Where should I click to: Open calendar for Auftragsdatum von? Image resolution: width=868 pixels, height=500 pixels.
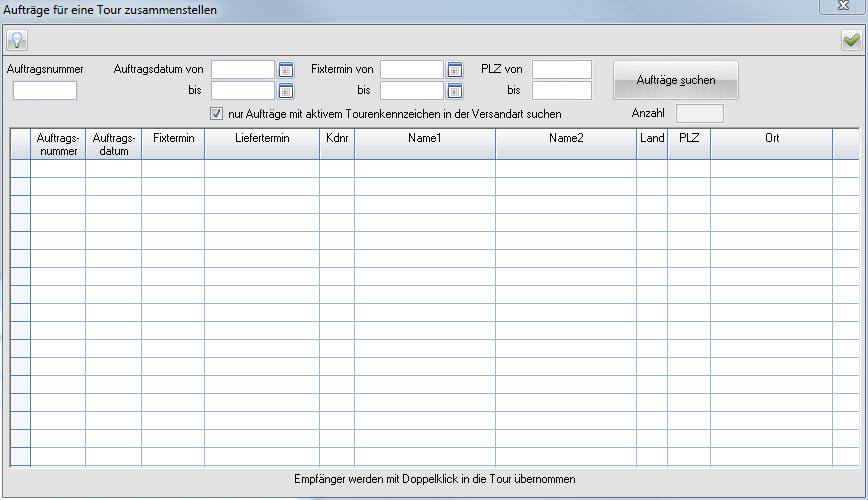pos(286,70)
